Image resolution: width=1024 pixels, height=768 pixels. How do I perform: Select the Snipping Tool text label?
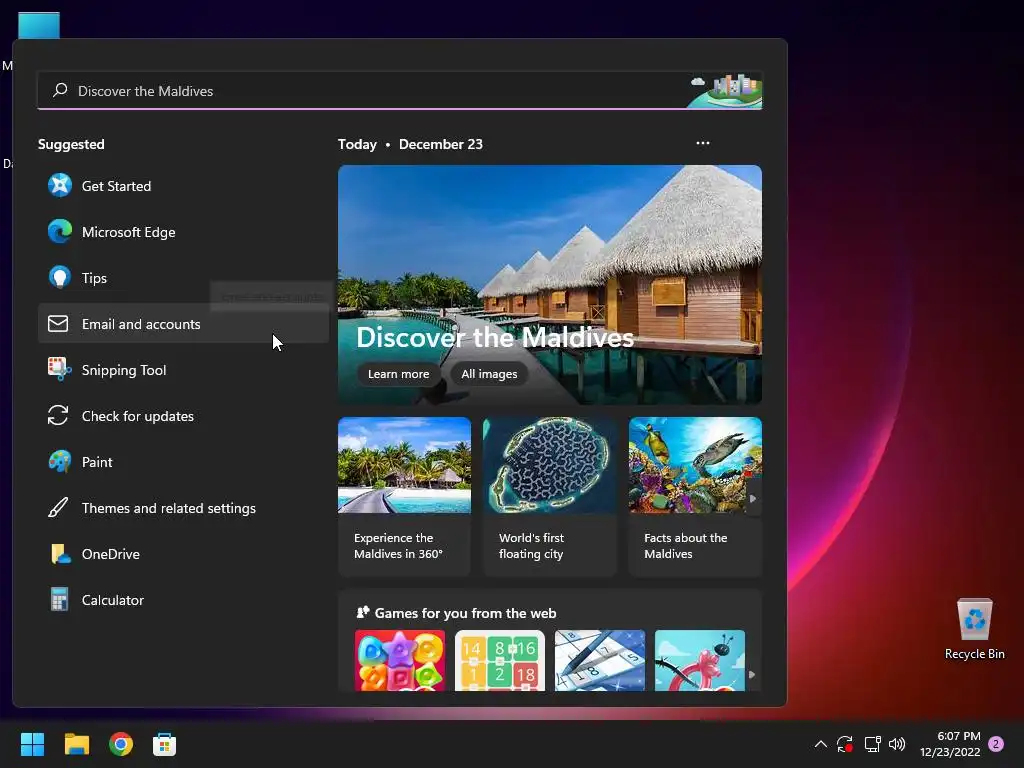123,370
